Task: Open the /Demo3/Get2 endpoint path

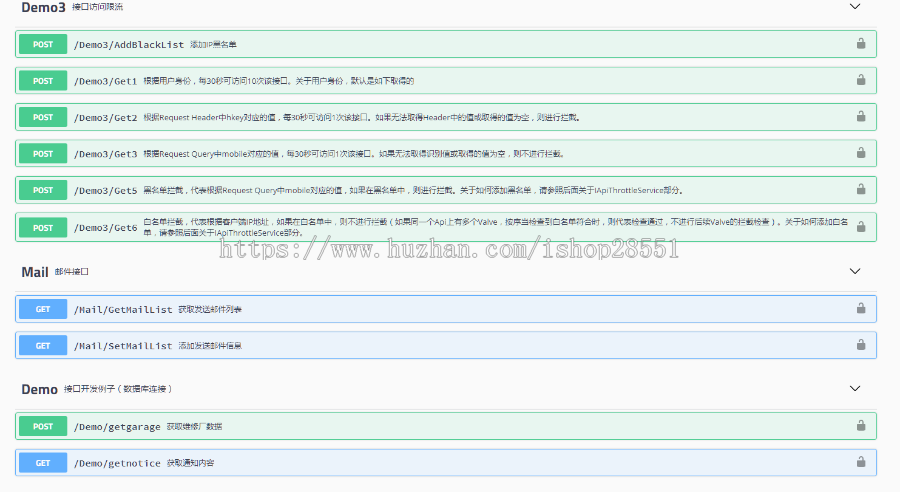Action: [105, 118]
